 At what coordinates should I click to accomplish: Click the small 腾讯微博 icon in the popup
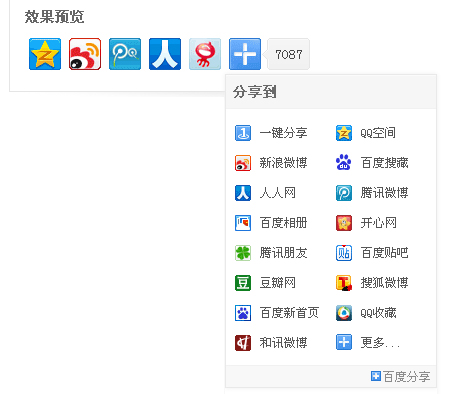(x=344, y=193)
